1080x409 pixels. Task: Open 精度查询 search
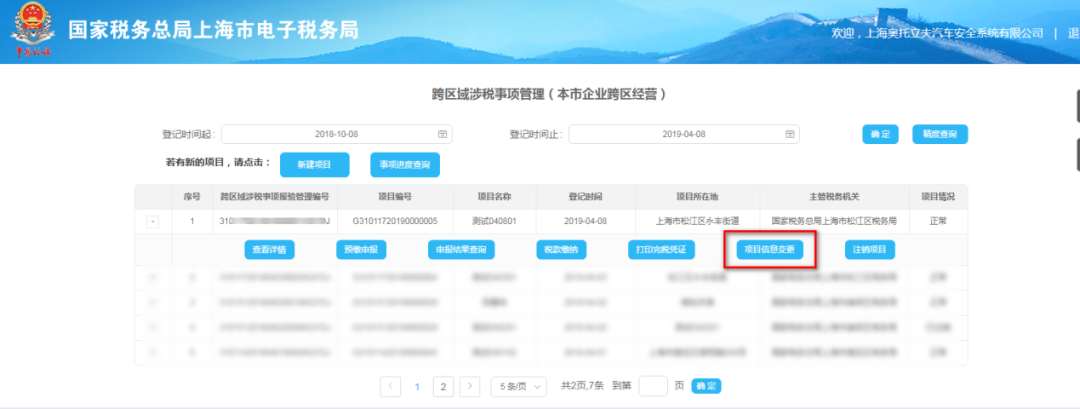[x=940, y=134]
